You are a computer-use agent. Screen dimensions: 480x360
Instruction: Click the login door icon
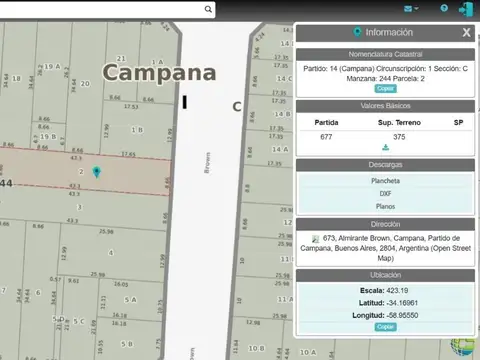pyautogui.click(x=466, y=9)
